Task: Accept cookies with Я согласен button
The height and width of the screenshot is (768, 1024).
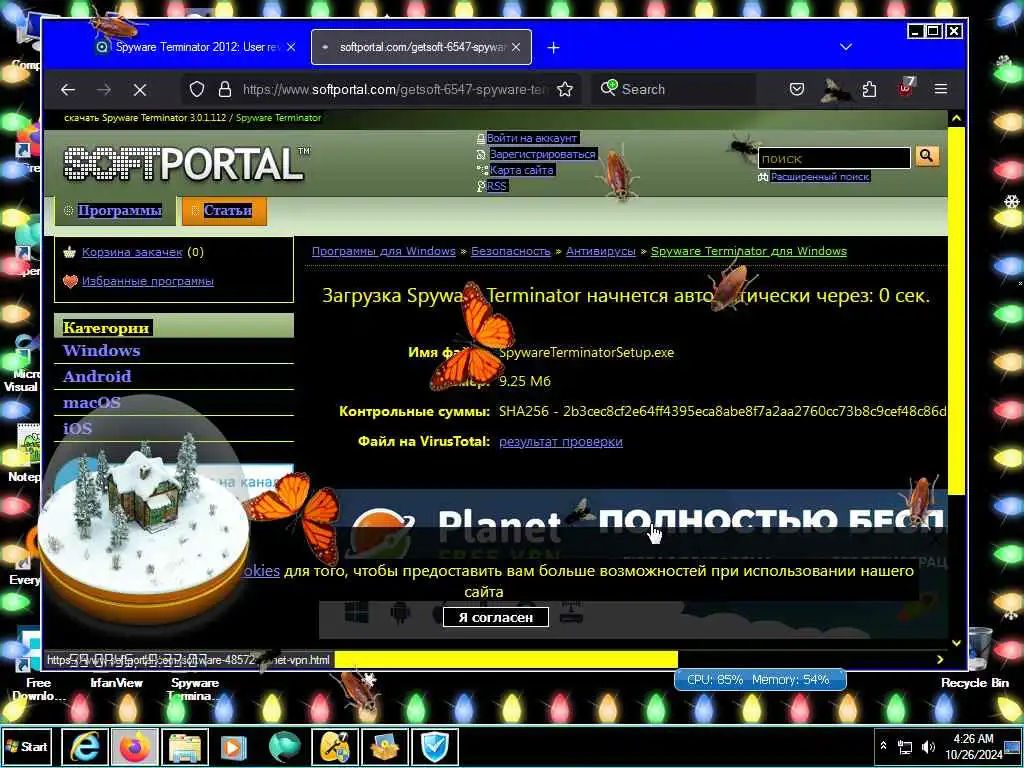Action: 496,617
